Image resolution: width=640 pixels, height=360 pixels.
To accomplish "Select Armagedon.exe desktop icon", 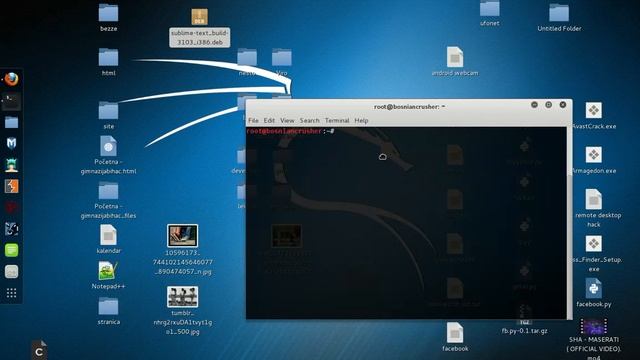I will 593,155.
